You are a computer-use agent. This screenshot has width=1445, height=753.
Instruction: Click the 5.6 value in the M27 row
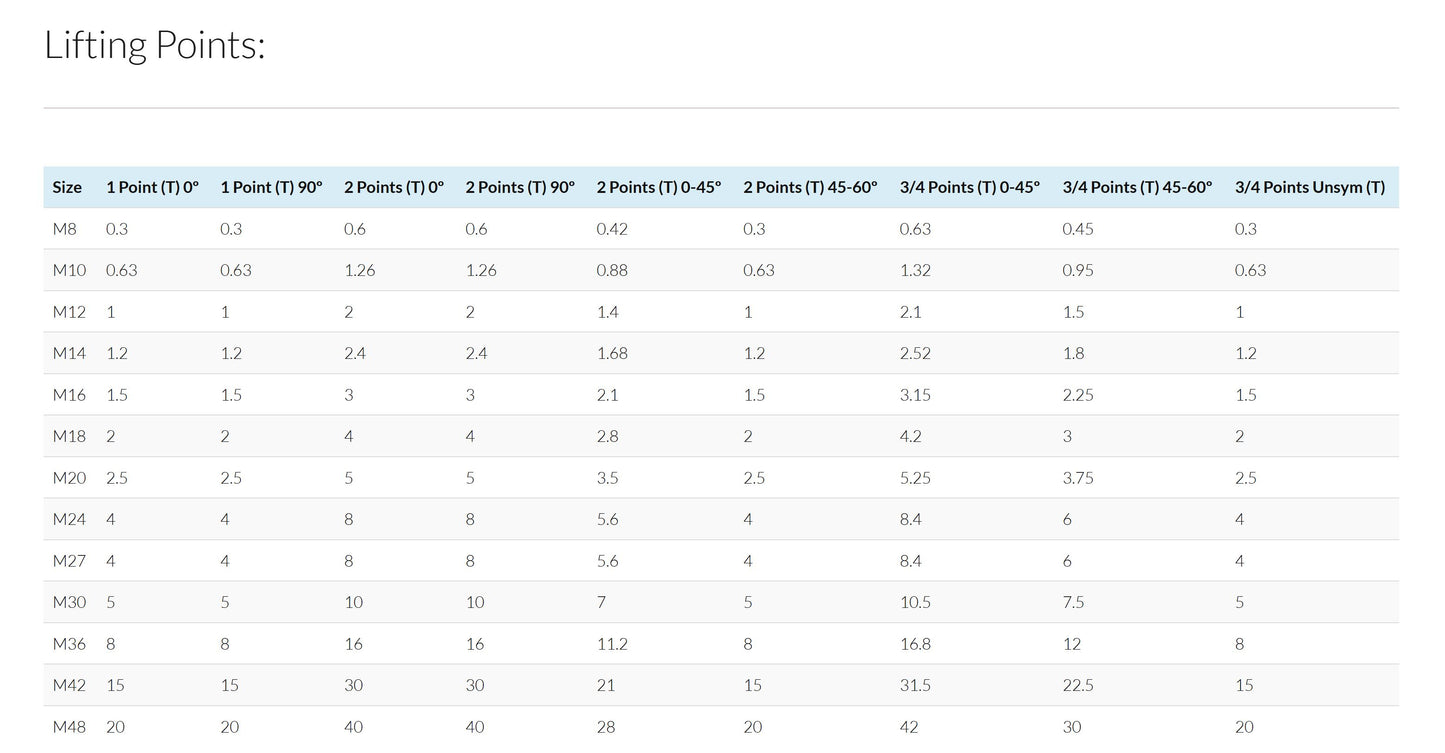pyautogui.click(x=607, y=561)
